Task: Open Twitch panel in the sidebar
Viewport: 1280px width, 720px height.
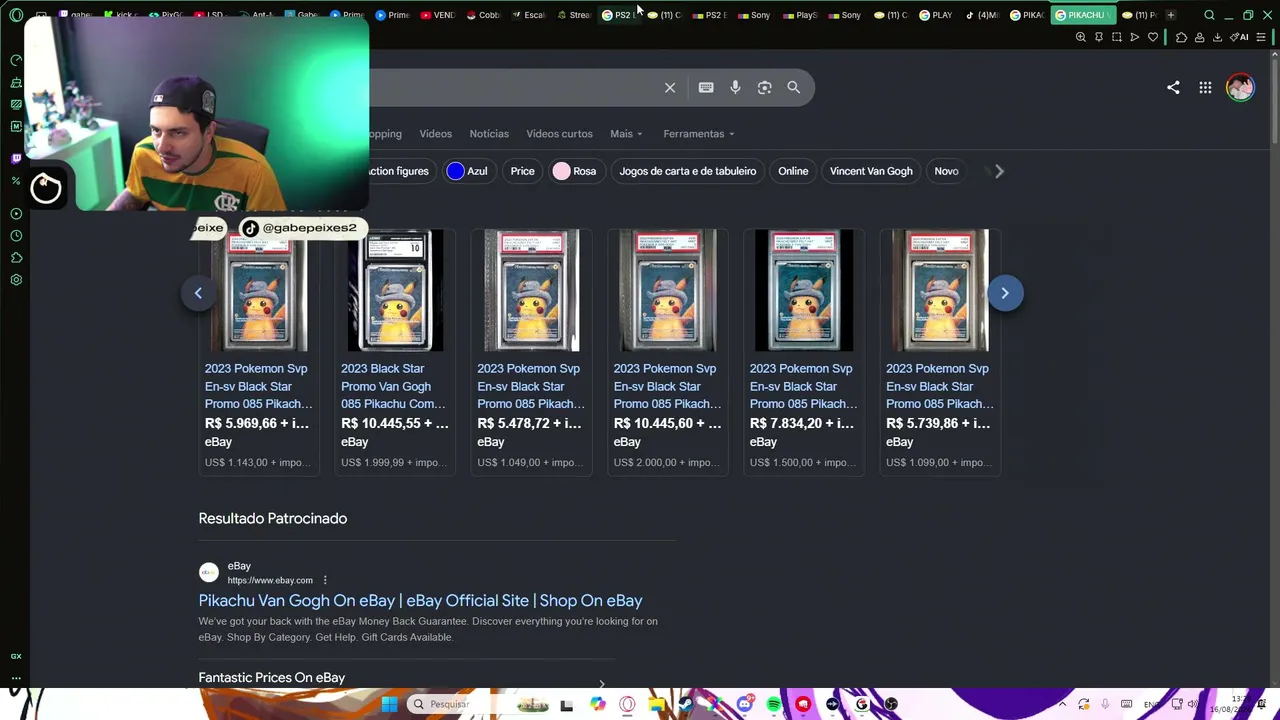Action: 16,158
